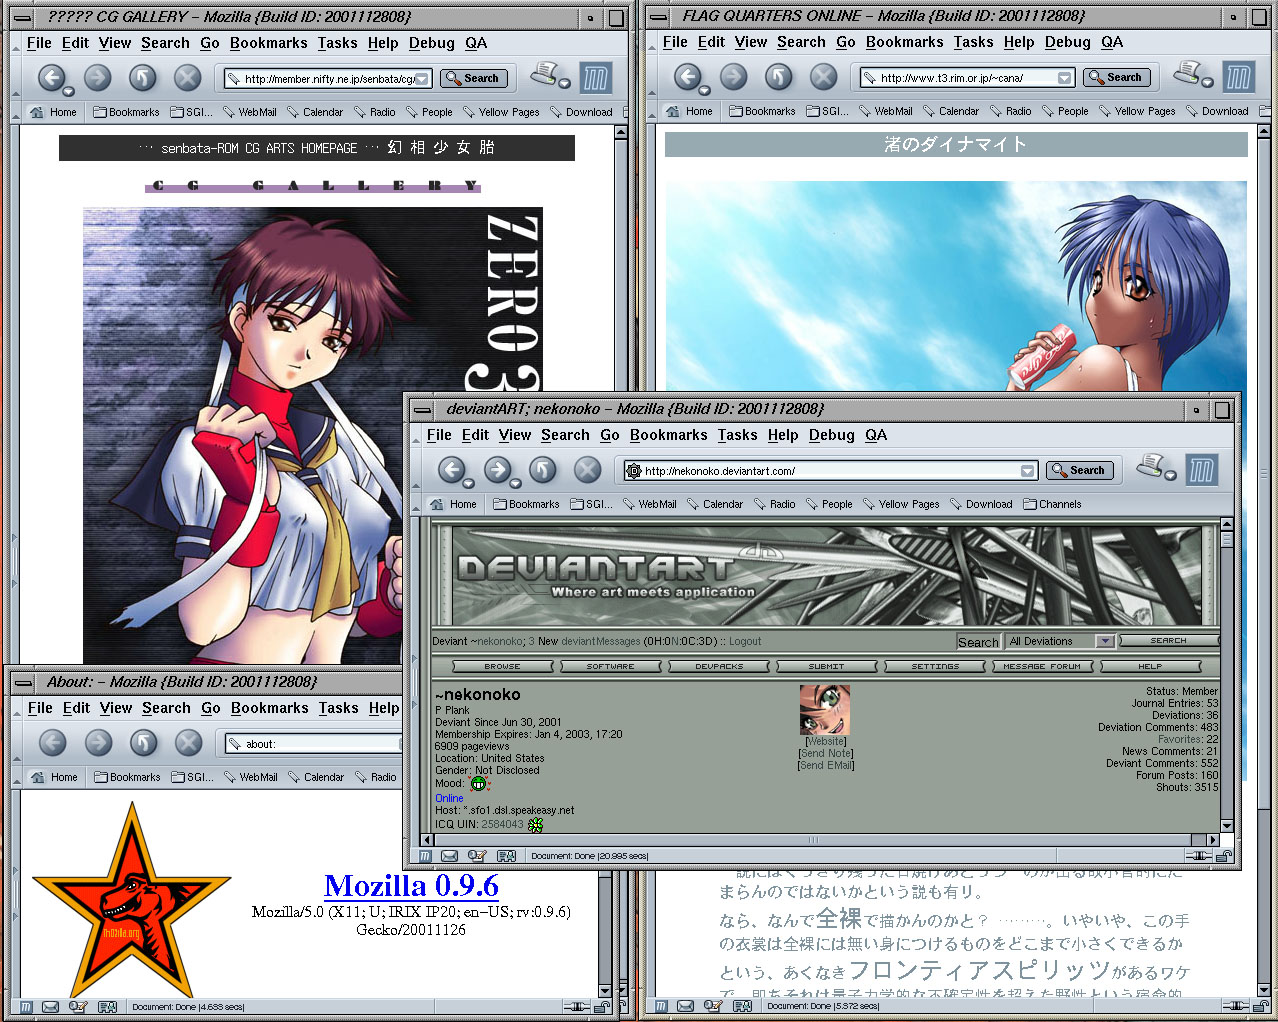Open Forward history arrow in deviantART window
Screen dimensions: 1278x1022
[x=513, y=483]
